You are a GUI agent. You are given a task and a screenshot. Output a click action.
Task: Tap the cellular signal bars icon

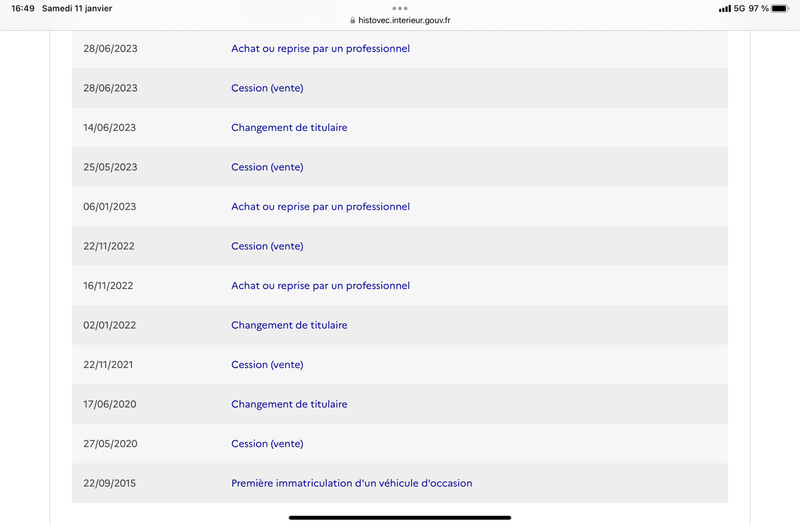(x=724, y=9)
